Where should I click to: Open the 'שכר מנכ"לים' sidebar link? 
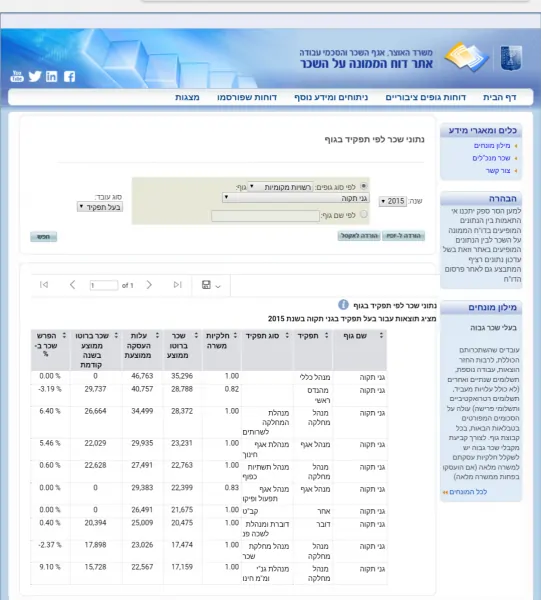(491, 158)
